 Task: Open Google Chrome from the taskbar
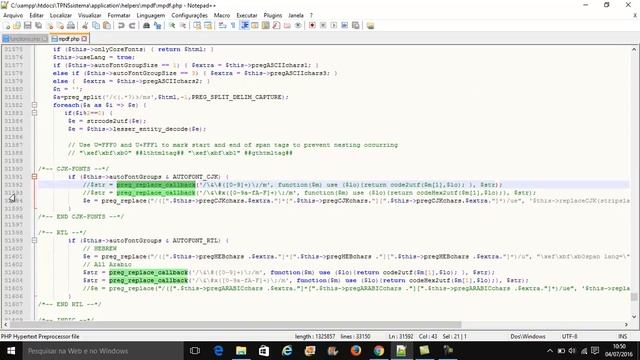point(378,351)
